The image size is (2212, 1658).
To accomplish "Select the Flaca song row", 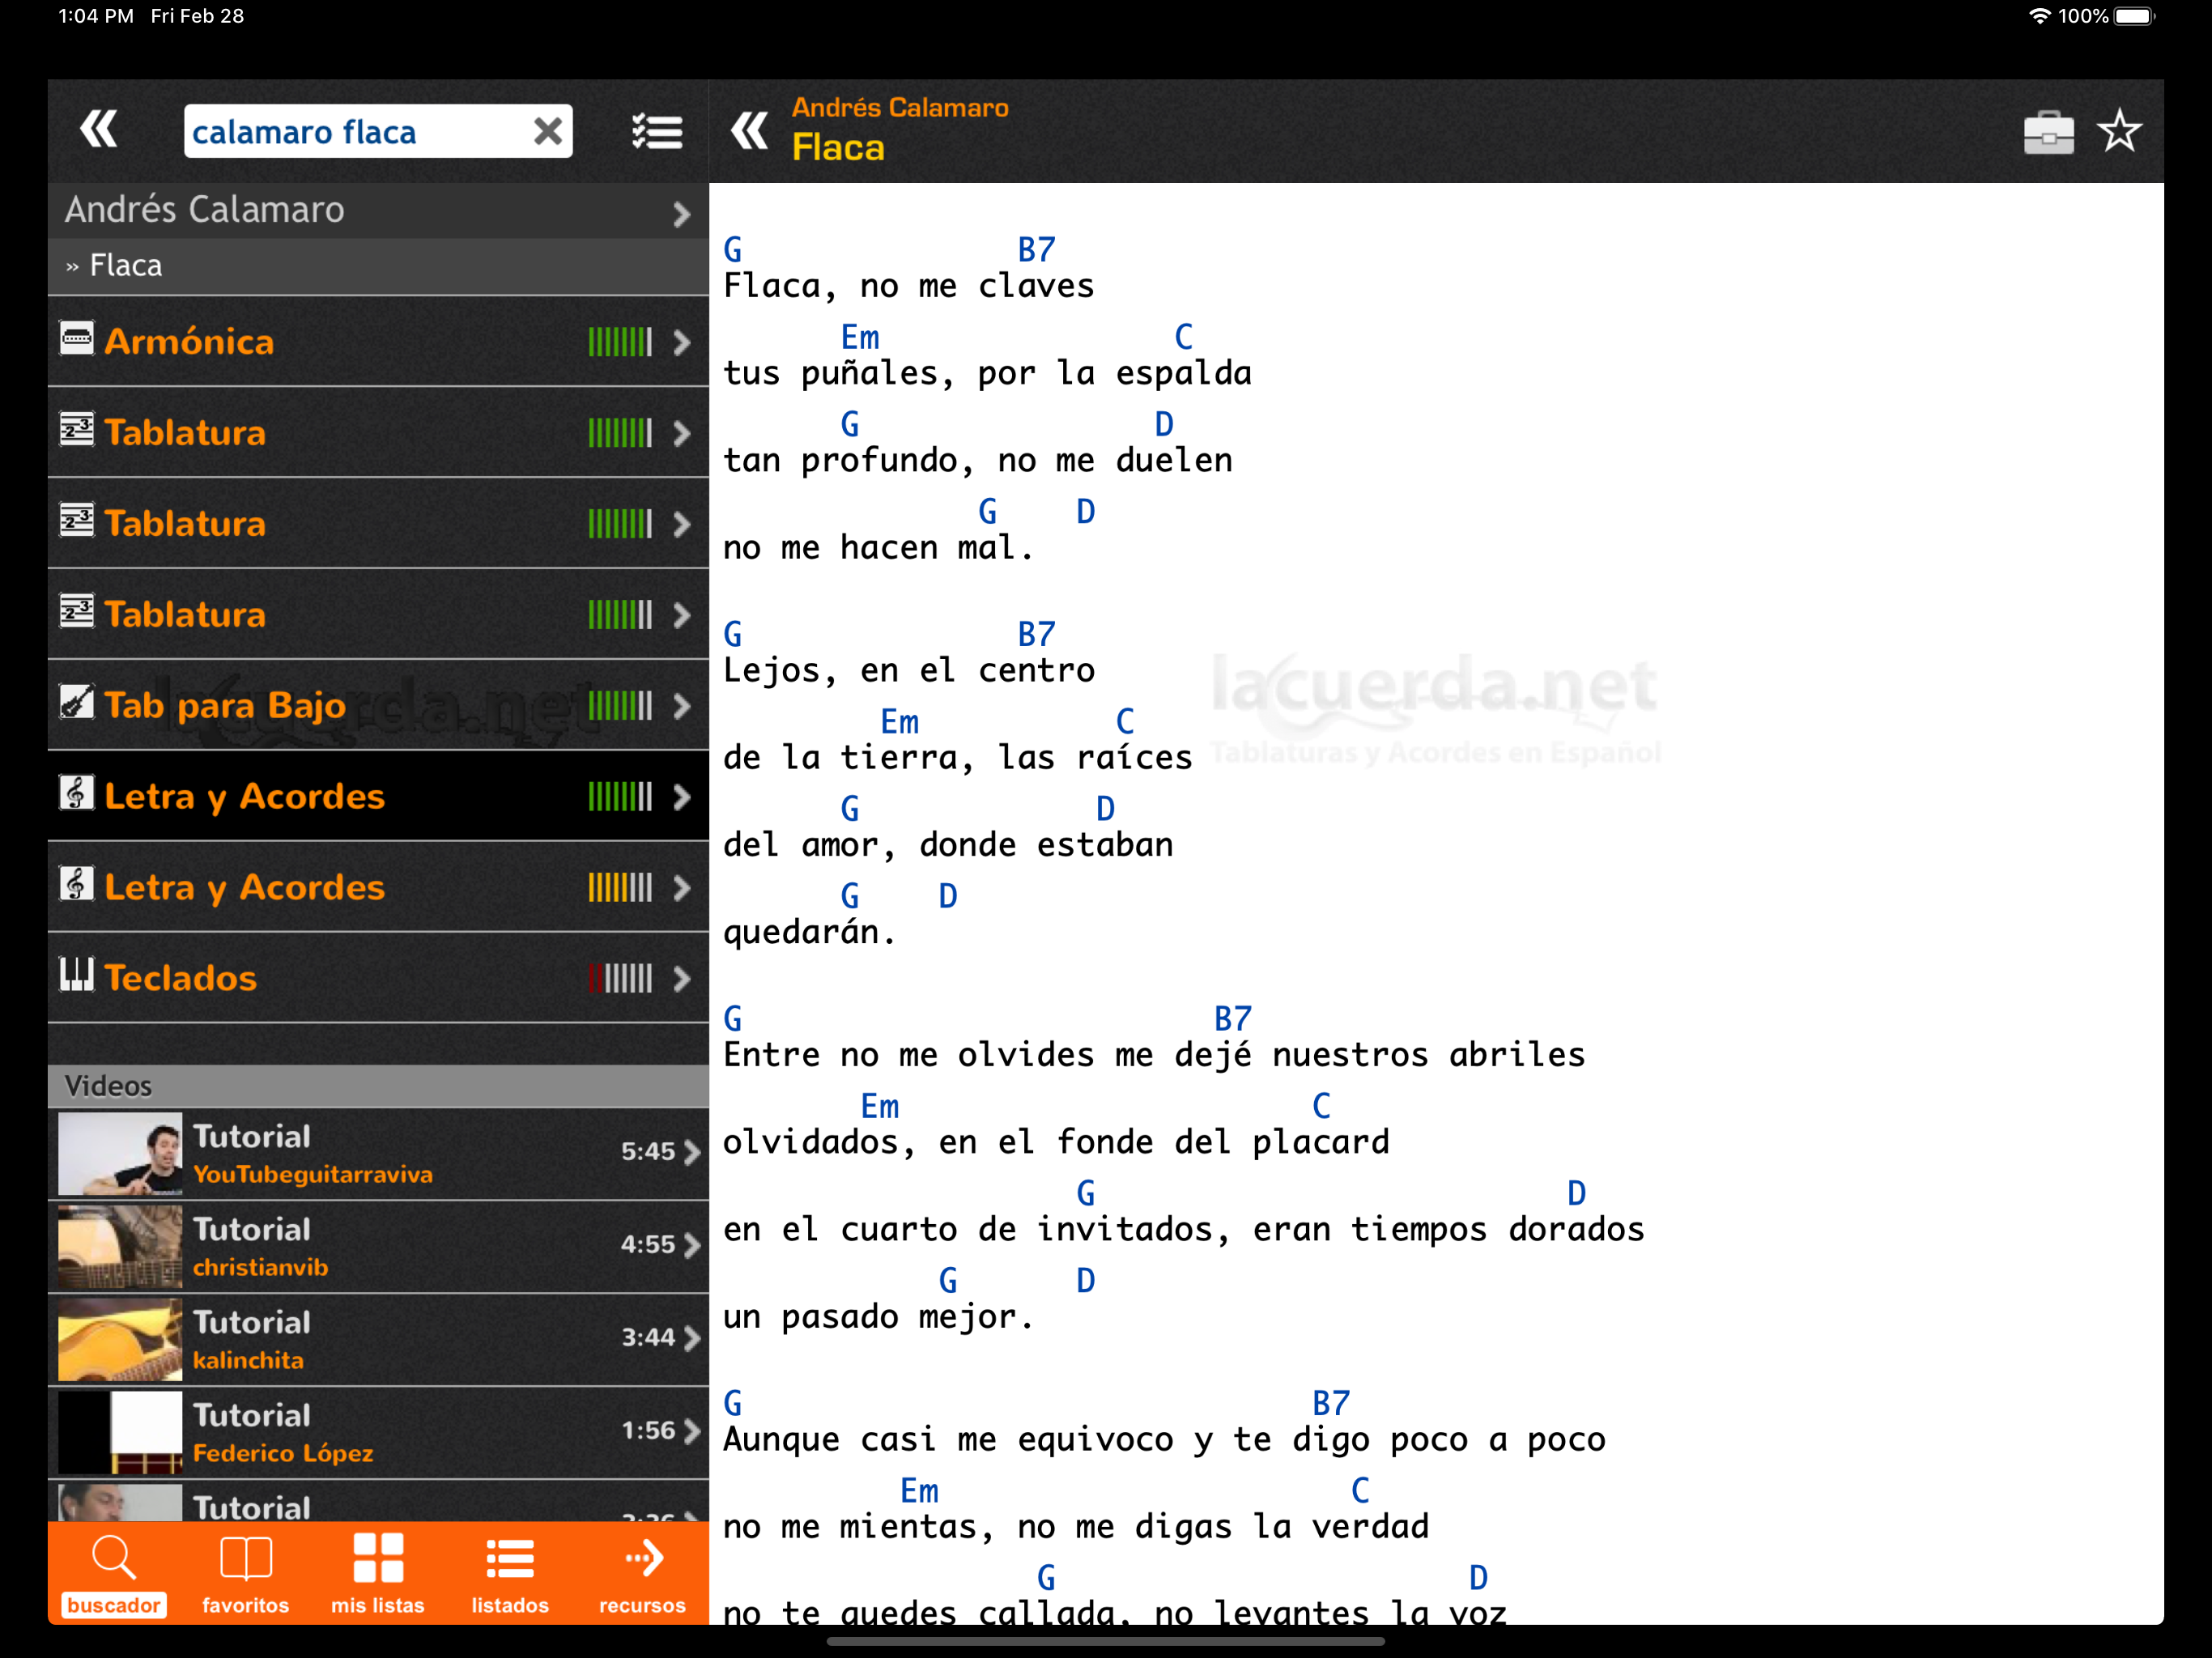I will click(x=378, y=266).
